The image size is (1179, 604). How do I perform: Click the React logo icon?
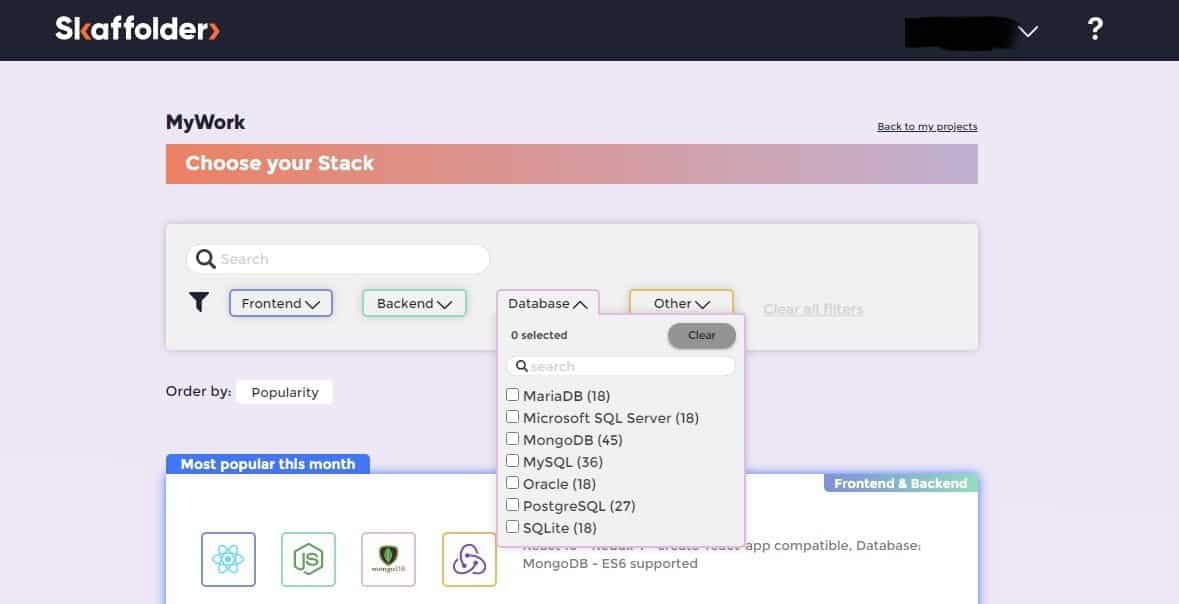[228, 559]
